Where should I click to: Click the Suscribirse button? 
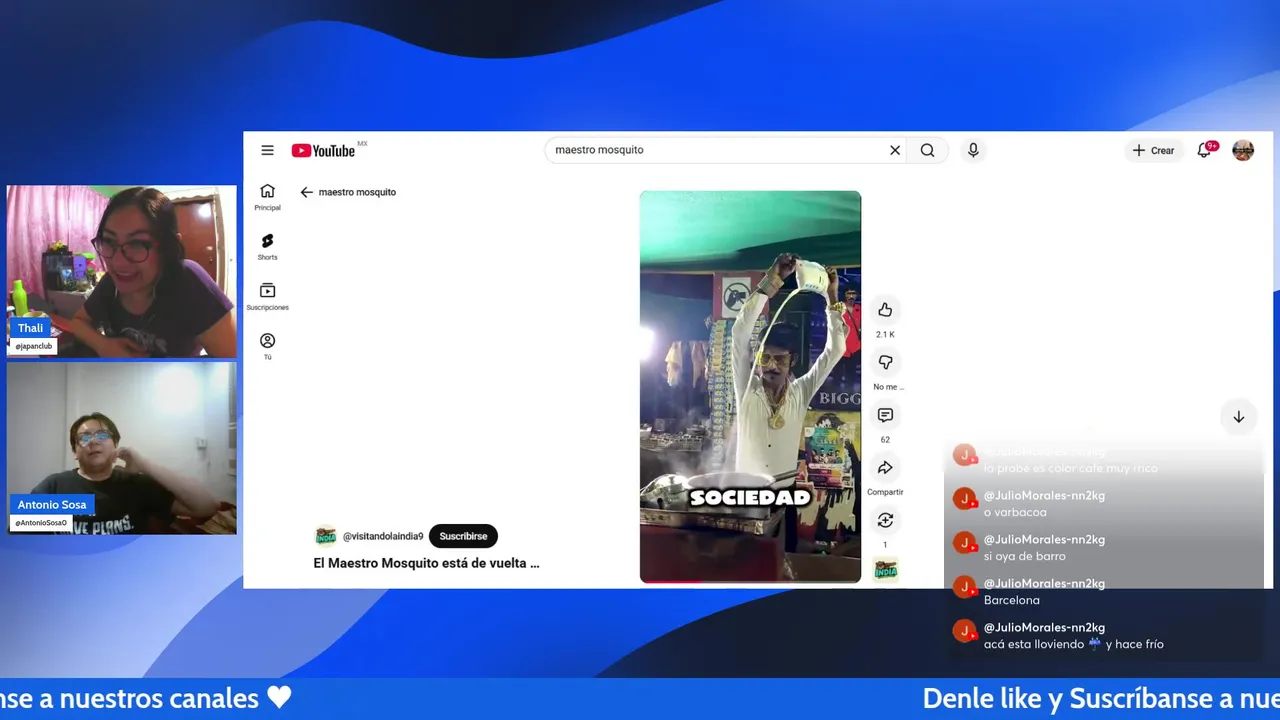pos(463,536)
